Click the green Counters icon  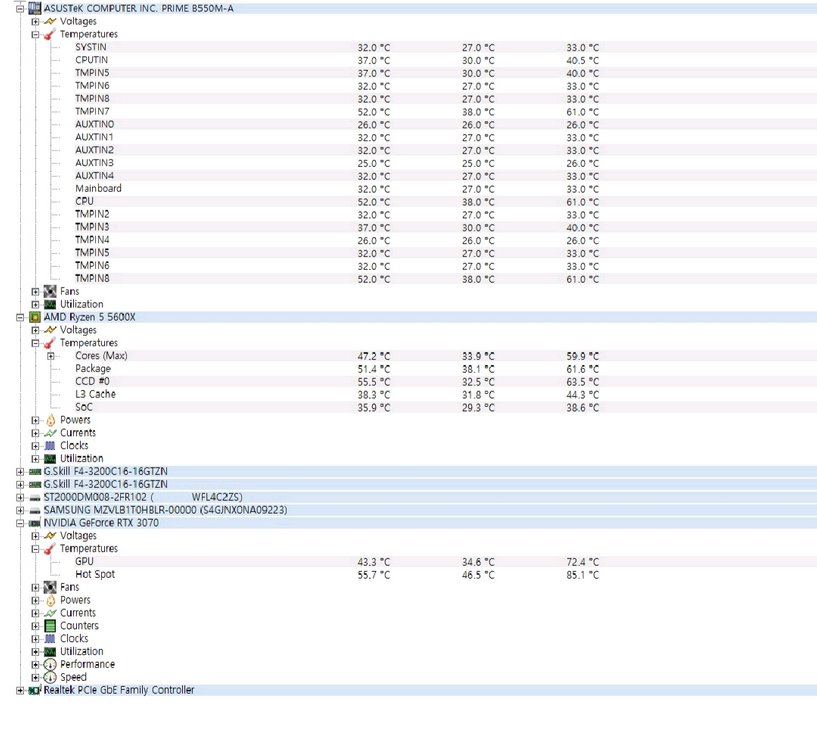pyautogui.click(x=50, y=626)
